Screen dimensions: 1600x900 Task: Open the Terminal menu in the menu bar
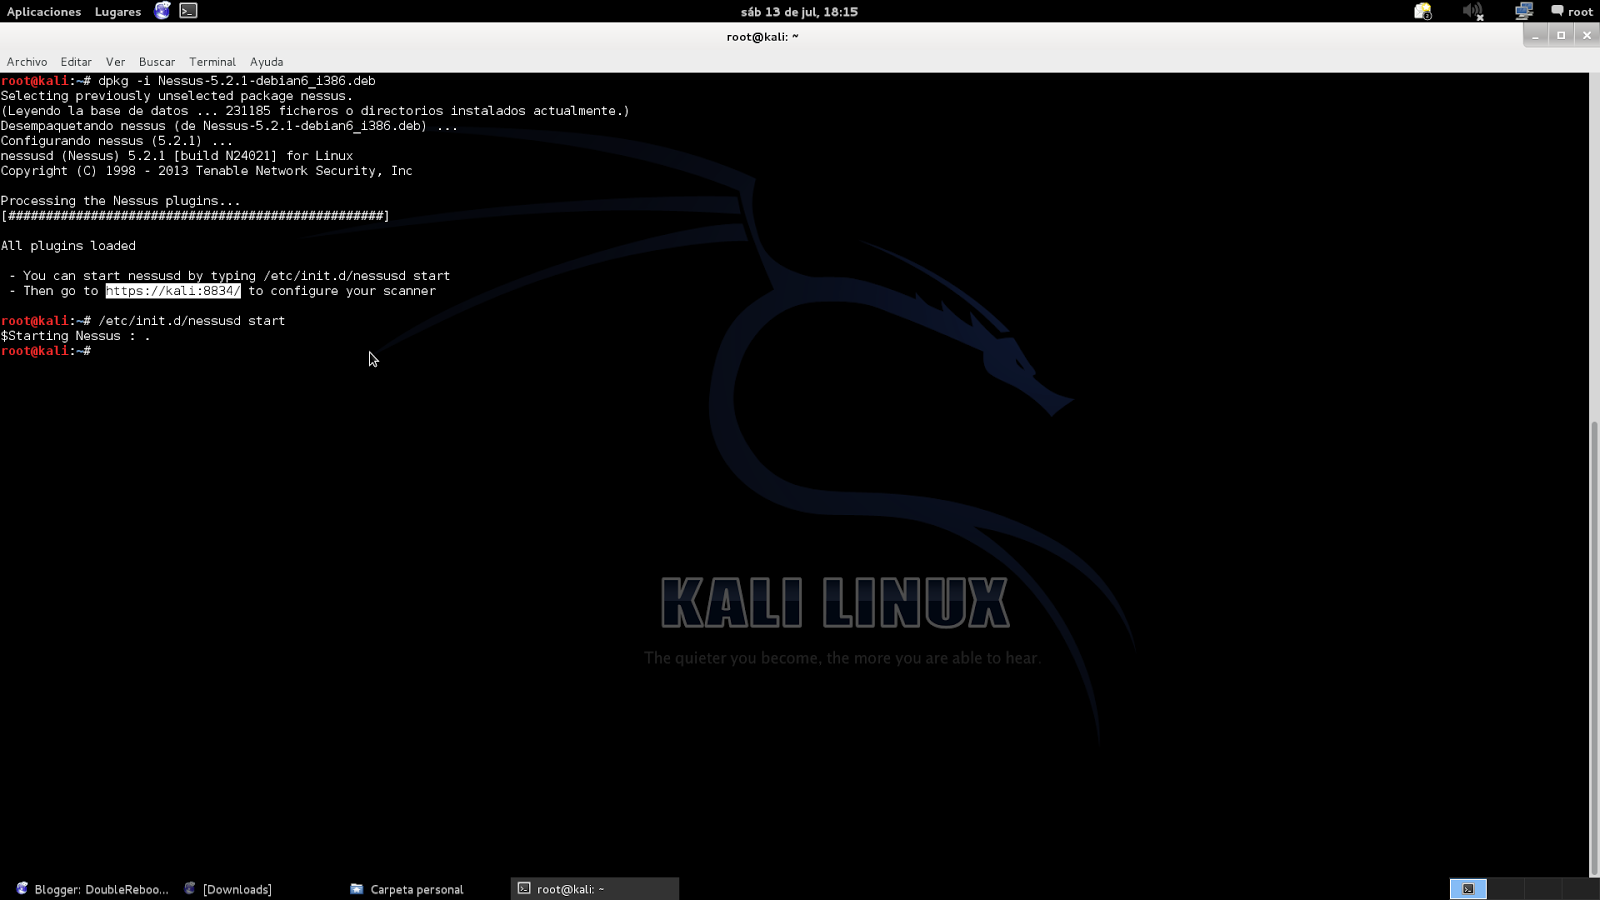[213, 62]
